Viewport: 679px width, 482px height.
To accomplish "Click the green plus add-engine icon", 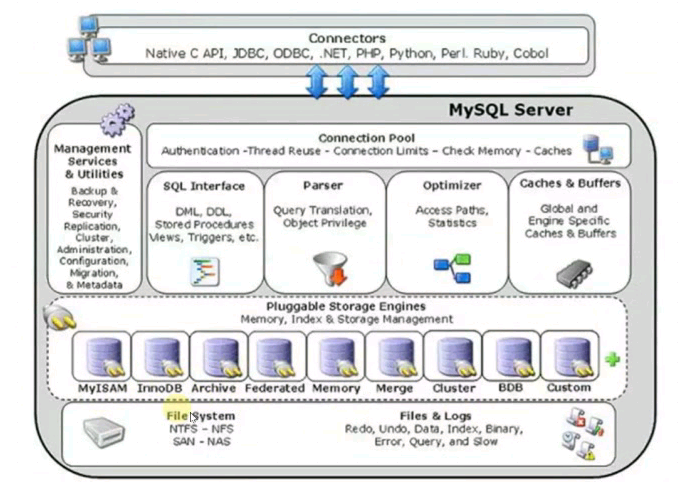I will [612, 359].
